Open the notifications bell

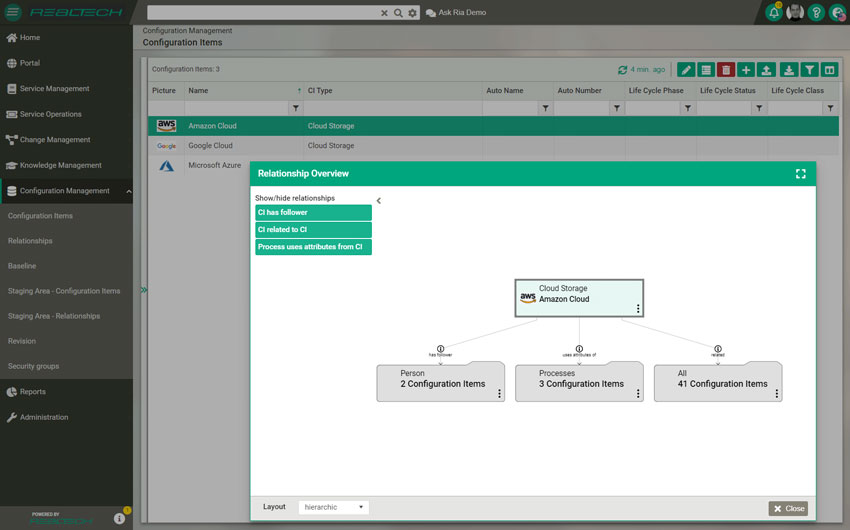click(x=774, y=12)
